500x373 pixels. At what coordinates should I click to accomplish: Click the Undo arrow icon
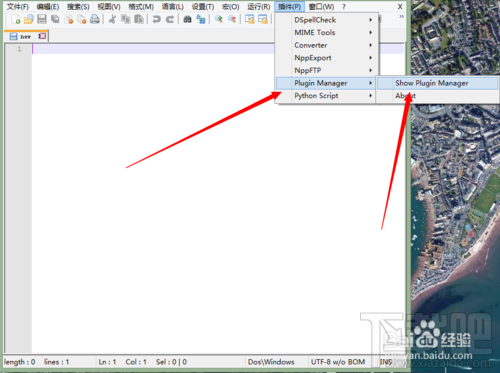pos(156,19)
